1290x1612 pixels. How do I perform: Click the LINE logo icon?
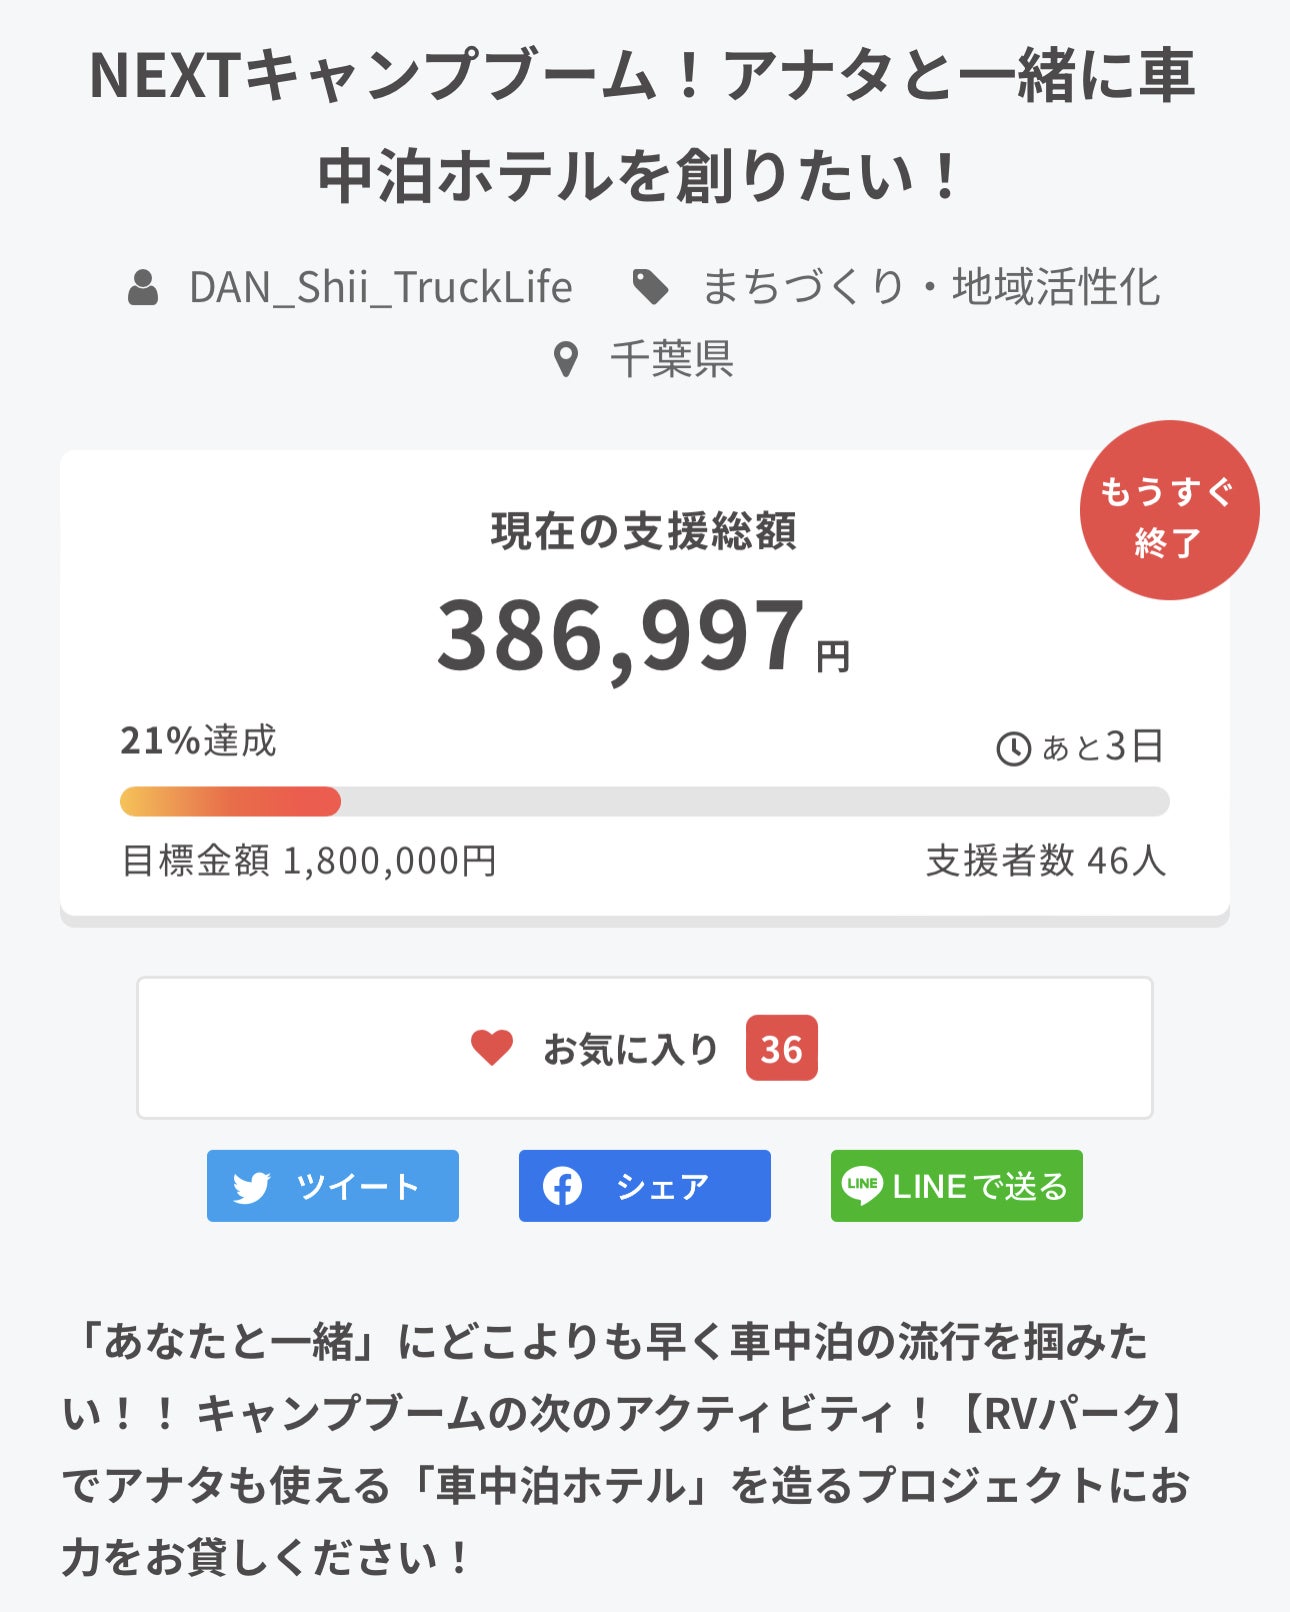click(x=862, y=1186)
